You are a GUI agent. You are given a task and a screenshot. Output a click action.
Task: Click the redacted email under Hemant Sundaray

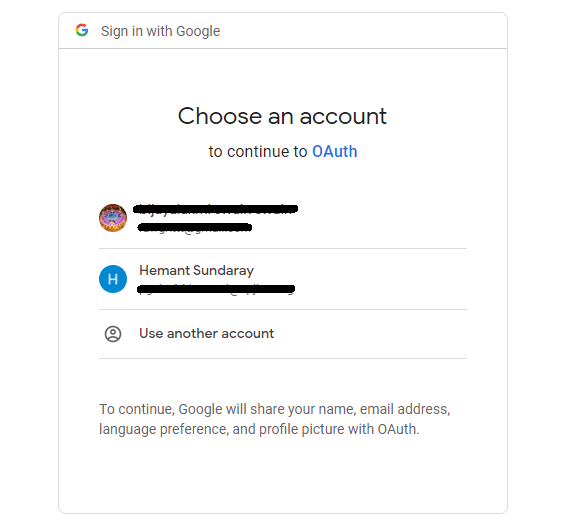(x=216, y=289)
